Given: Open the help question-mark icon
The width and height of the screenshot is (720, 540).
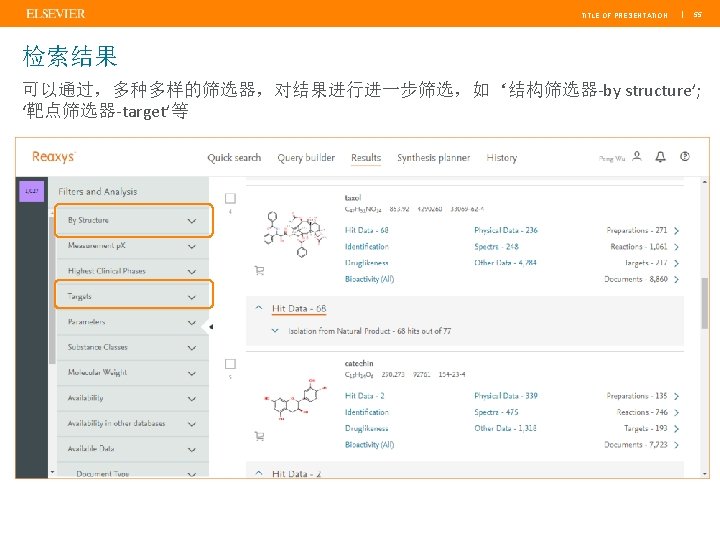Looking at the screenshot, I should click(685, 157).
